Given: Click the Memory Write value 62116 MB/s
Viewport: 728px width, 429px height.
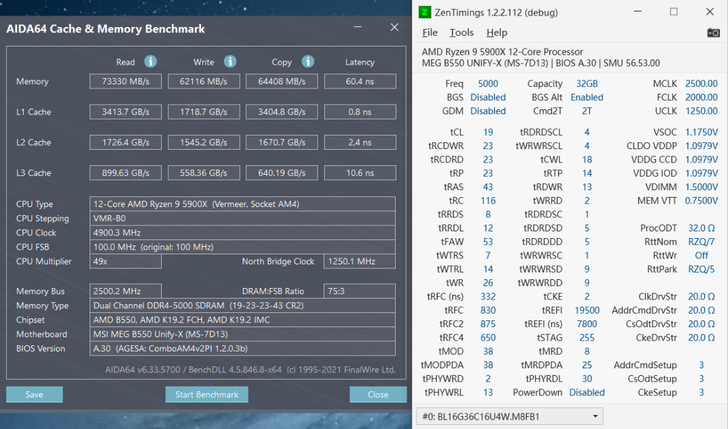Looking at the screenshot, I should 204,81.
